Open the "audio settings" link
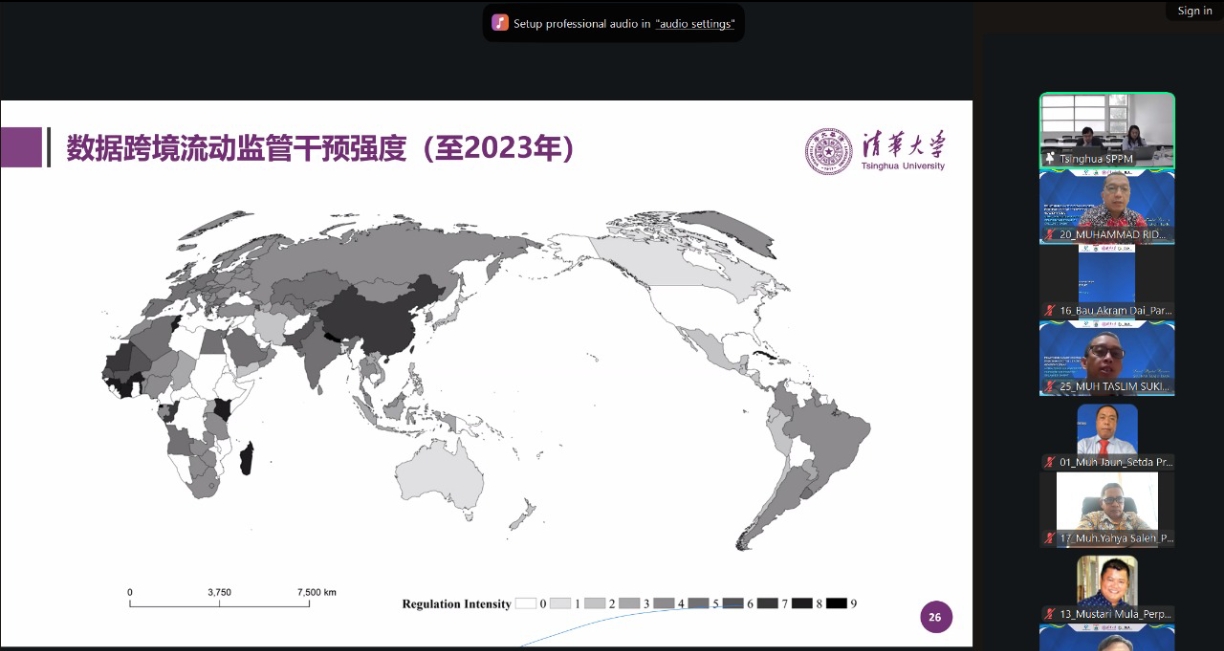This screenshot has width=1224, height=651. pyautogui.click(x=695, y=24)
